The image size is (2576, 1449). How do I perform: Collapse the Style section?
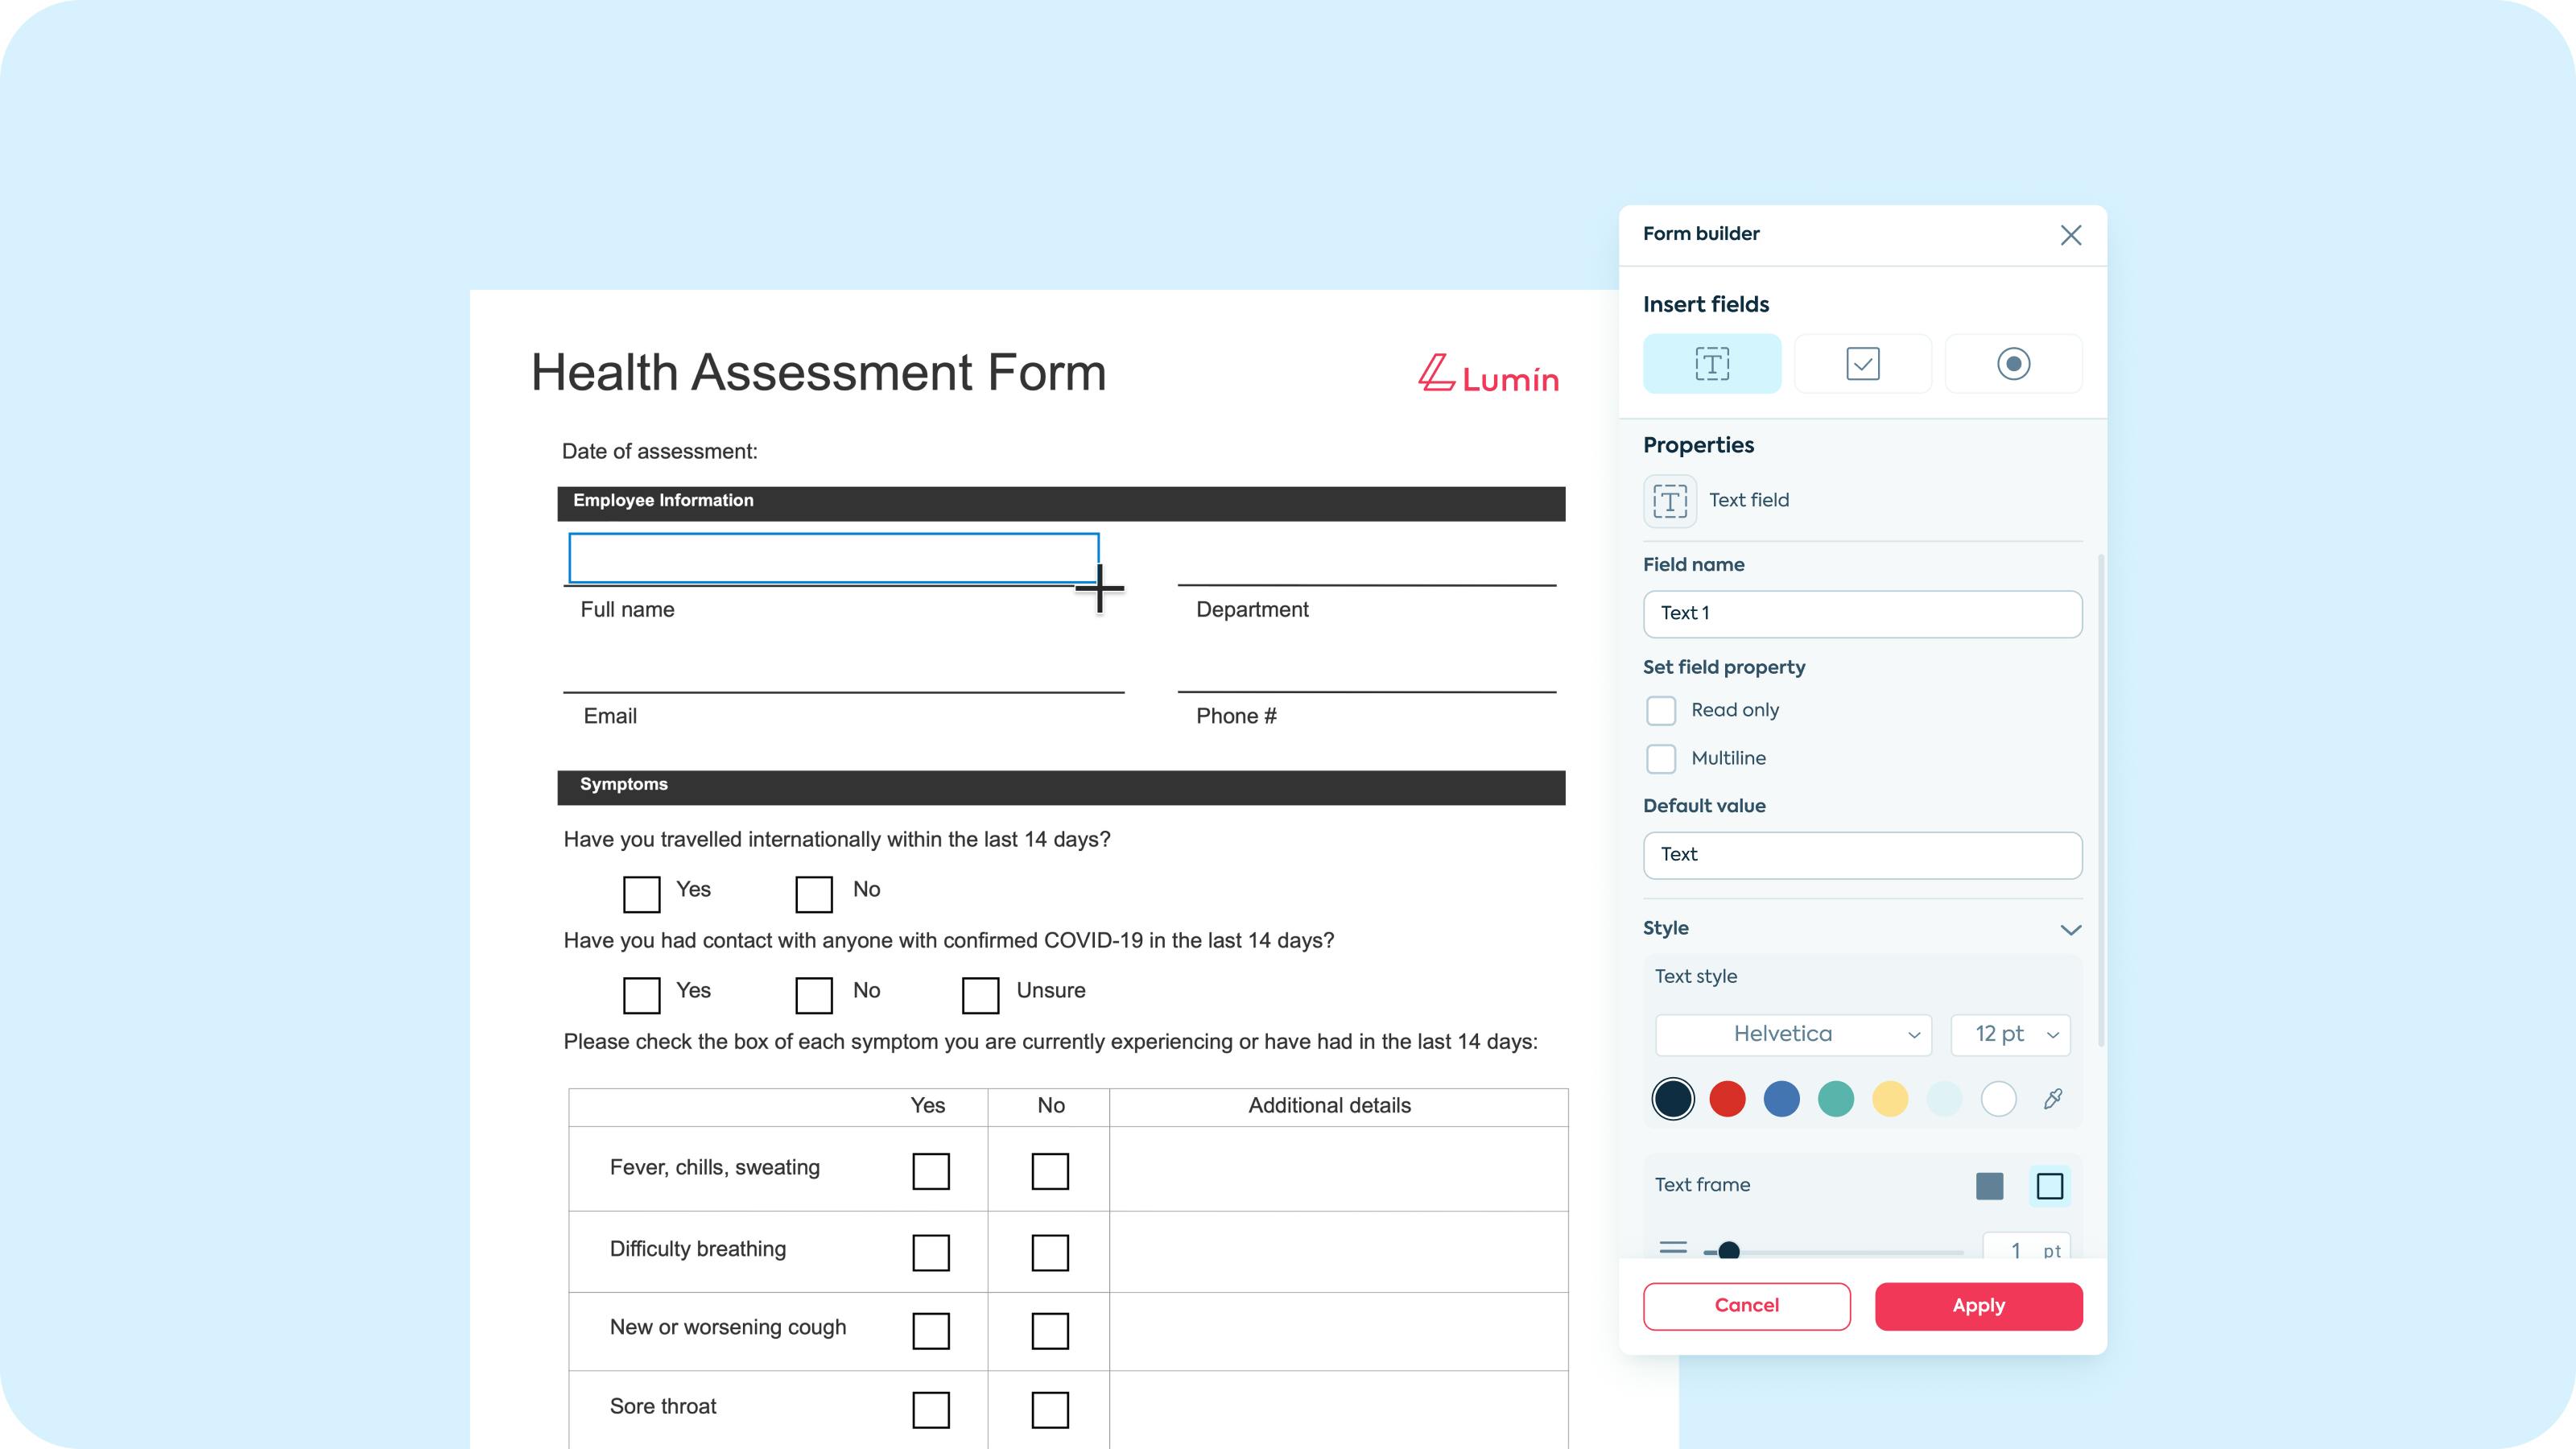point(2071,929)
